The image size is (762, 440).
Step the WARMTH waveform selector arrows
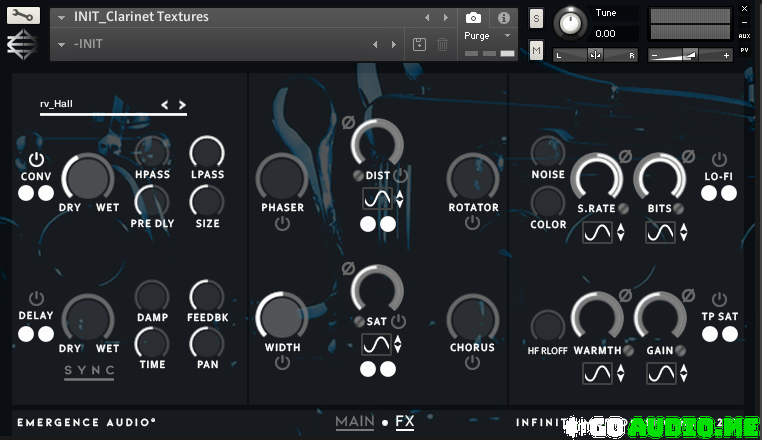coord(621,373)
